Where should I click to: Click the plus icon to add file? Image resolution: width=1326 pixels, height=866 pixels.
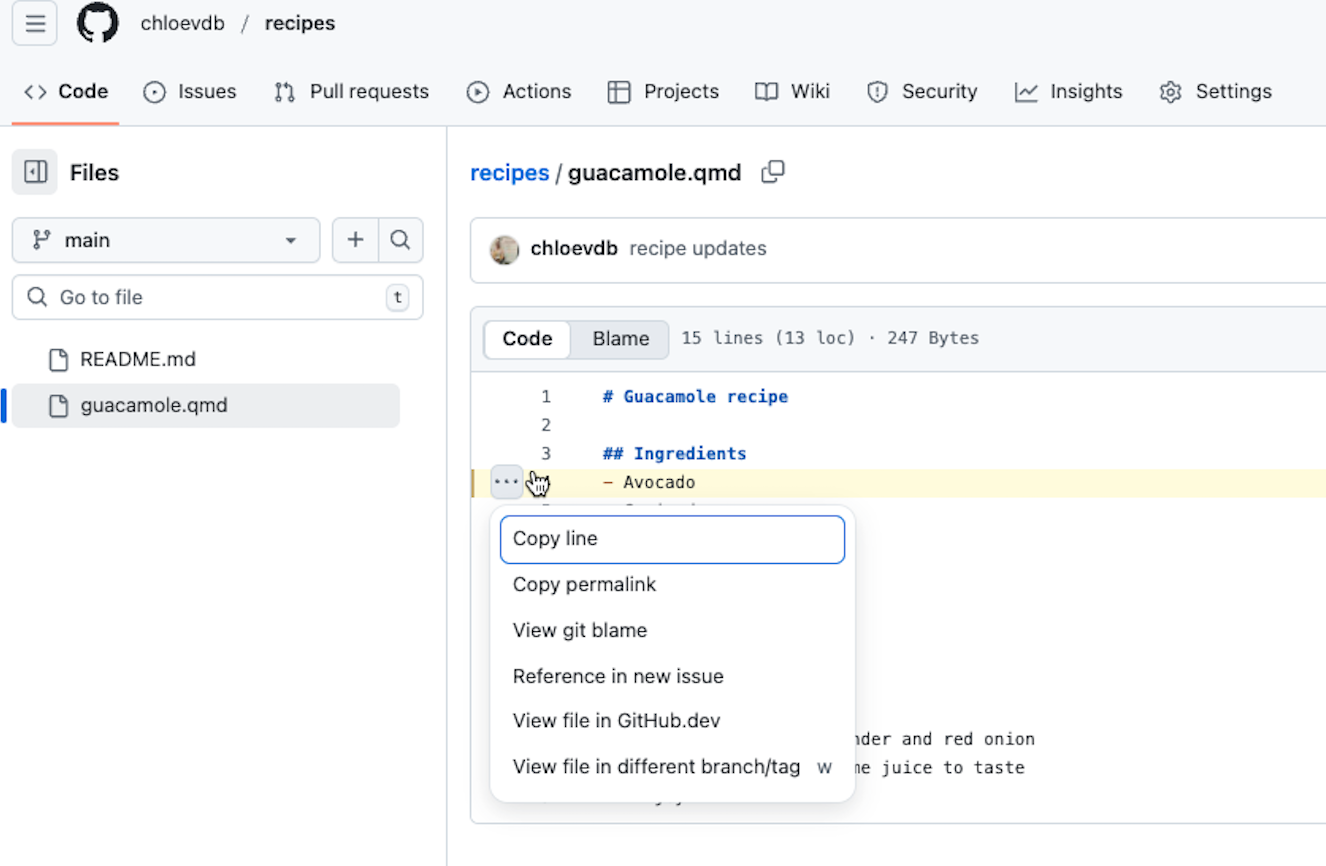click(x=355, y=240)
